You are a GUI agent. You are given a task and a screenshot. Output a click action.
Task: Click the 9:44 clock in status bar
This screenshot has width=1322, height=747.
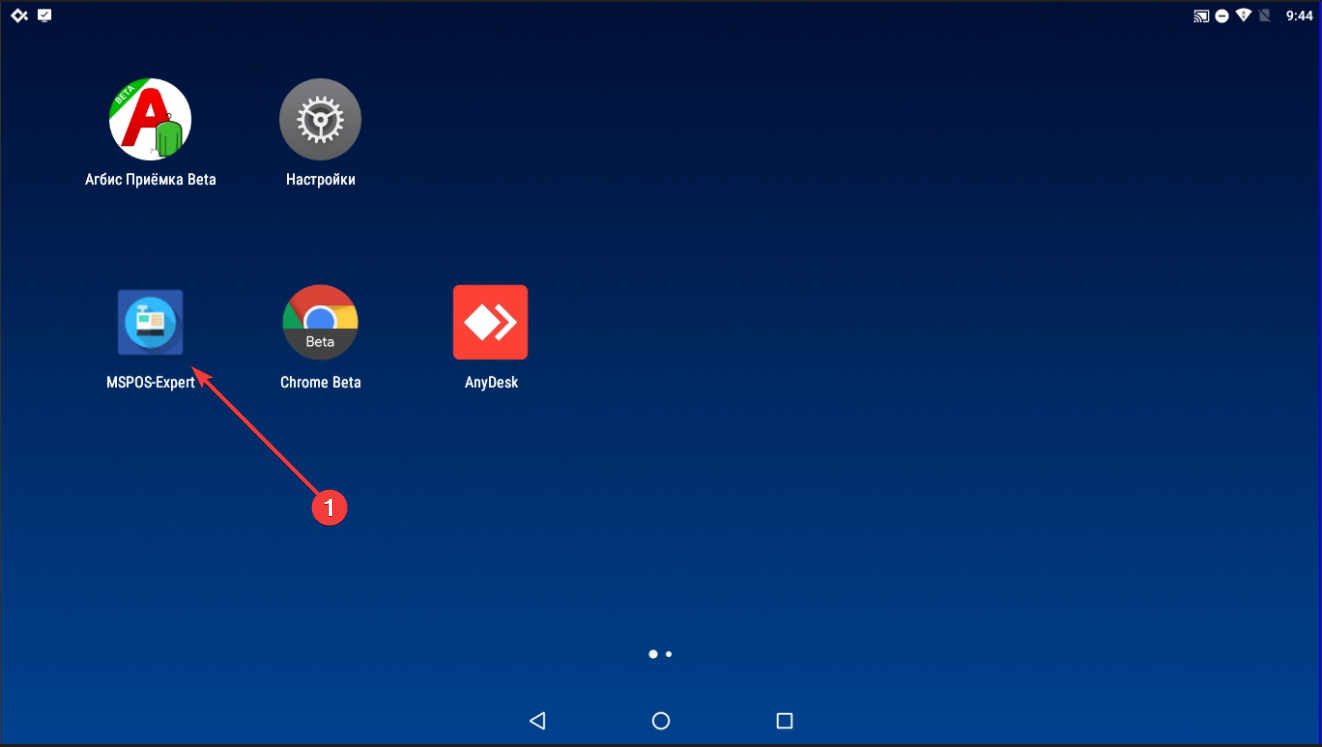(x=1299, y=16)
